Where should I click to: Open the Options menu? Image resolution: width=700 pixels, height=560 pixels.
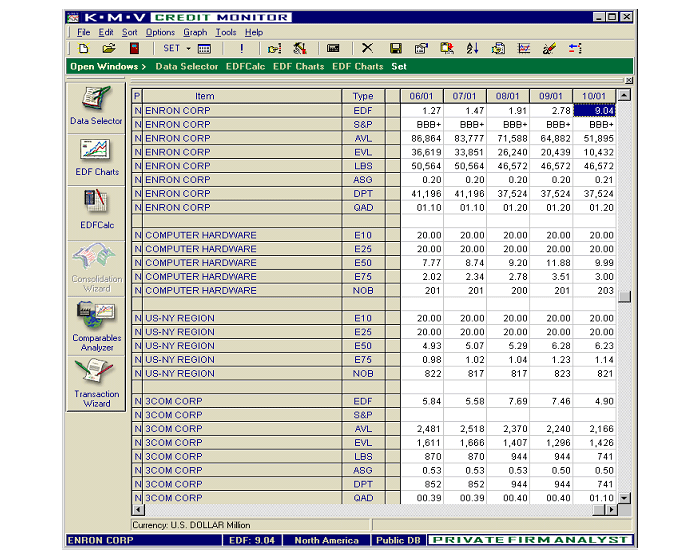point(160,32)
